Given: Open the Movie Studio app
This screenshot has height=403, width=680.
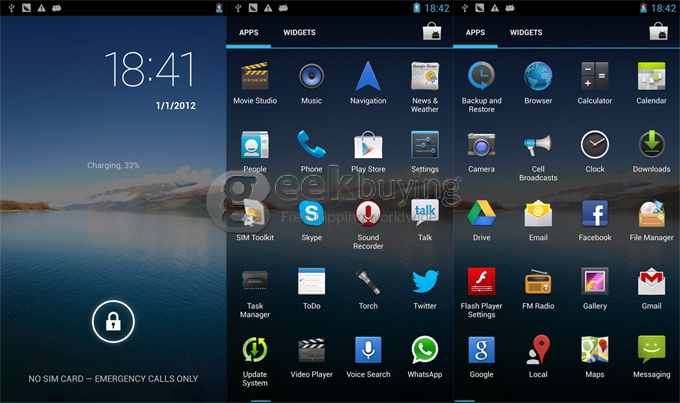Looking at the screenshot, I should click(x=255, y=76).
